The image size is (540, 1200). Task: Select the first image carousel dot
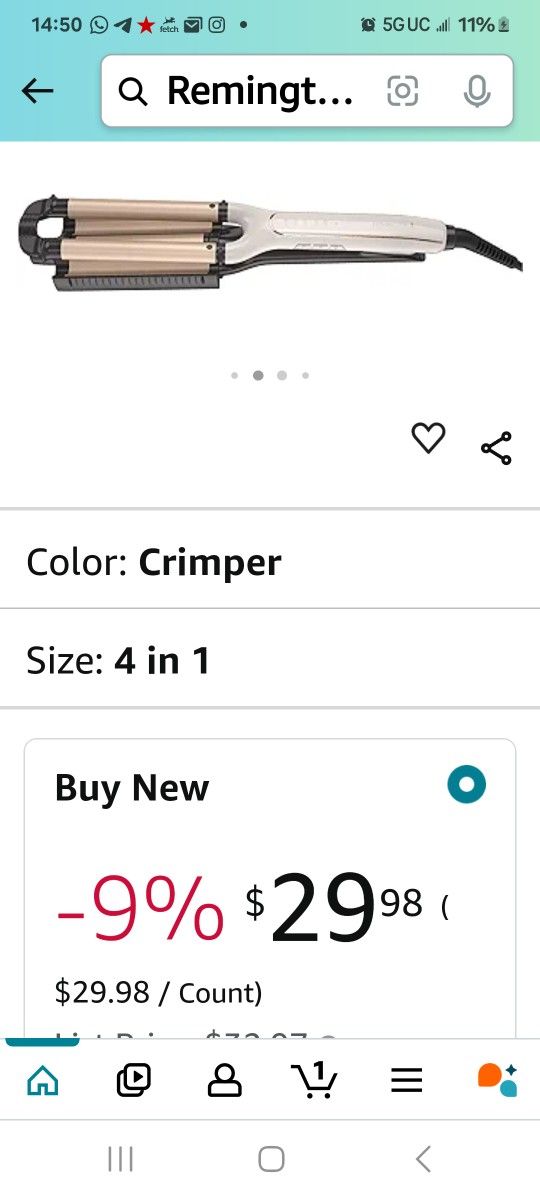coord(234,376)
